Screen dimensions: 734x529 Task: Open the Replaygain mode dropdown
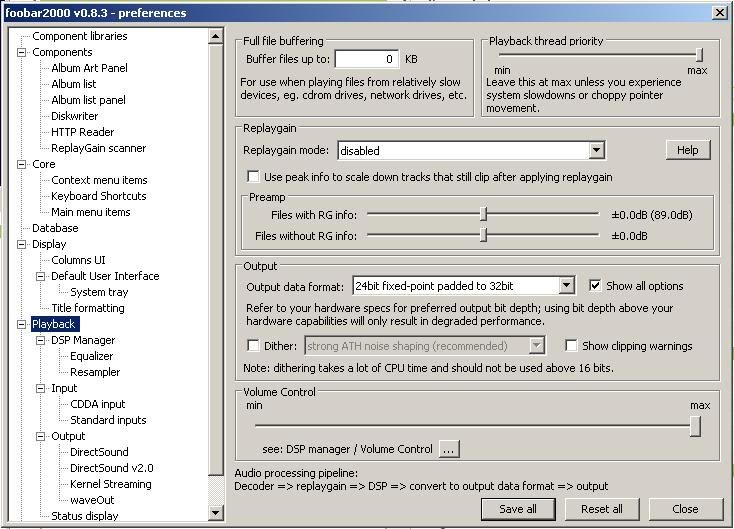[x=596, y=151]
